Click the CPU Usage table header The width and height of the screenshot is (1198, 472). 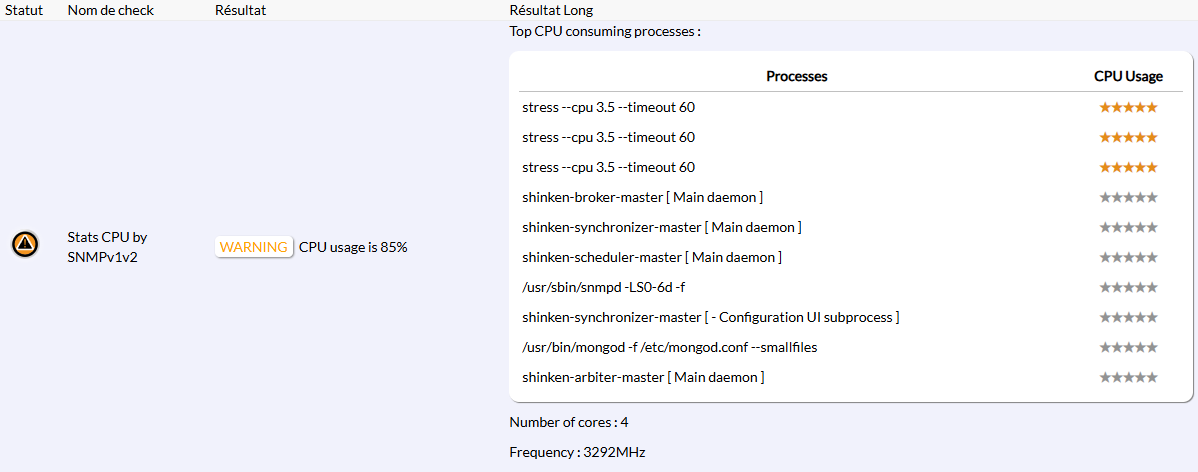tap(1128, 76)
